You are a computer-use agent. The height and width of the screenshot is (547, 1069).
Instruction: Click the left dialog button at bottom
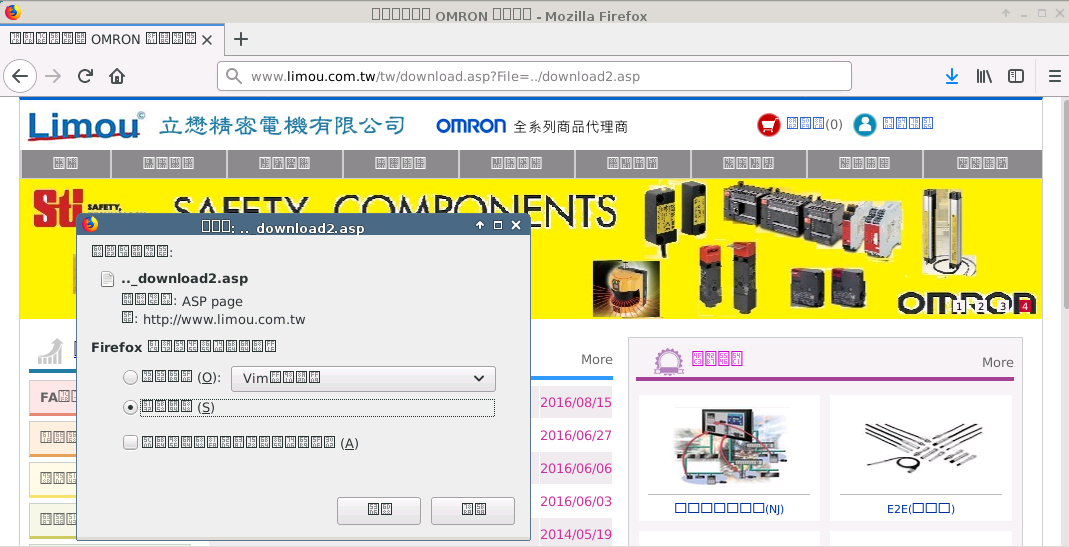point(378,511)
